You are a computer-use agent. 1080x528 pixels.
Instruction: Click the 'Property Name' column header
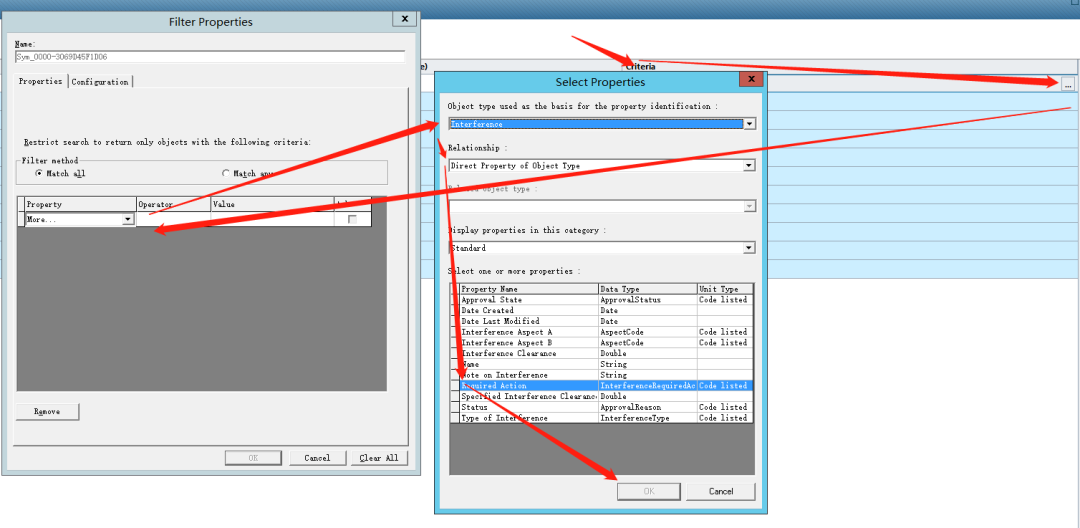coord(529,289)
